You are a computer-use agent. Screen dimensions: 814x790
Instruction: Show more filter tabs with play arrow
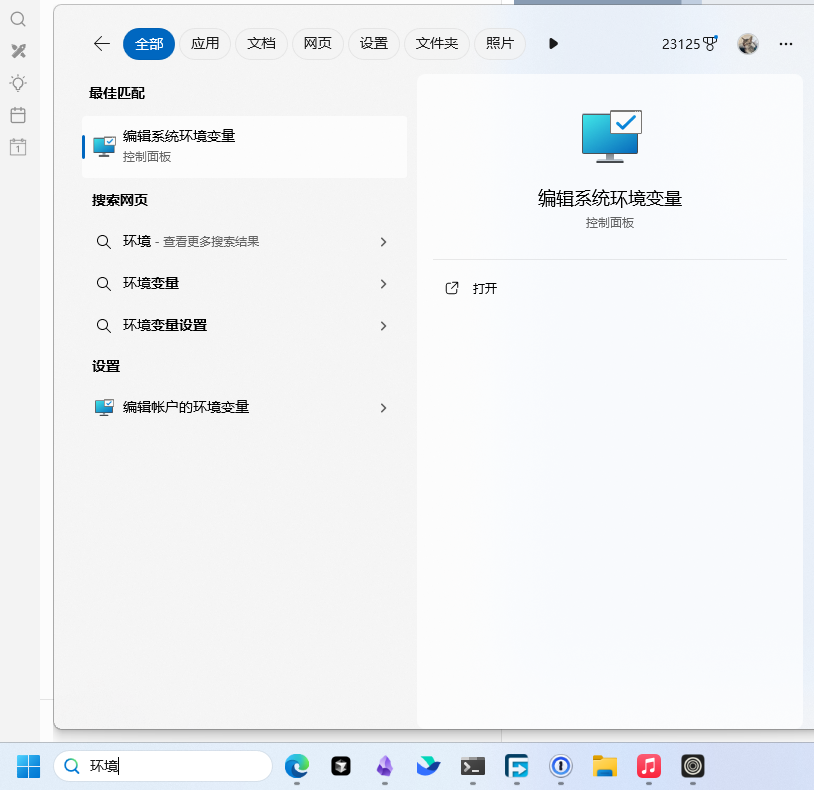(553, 44)
